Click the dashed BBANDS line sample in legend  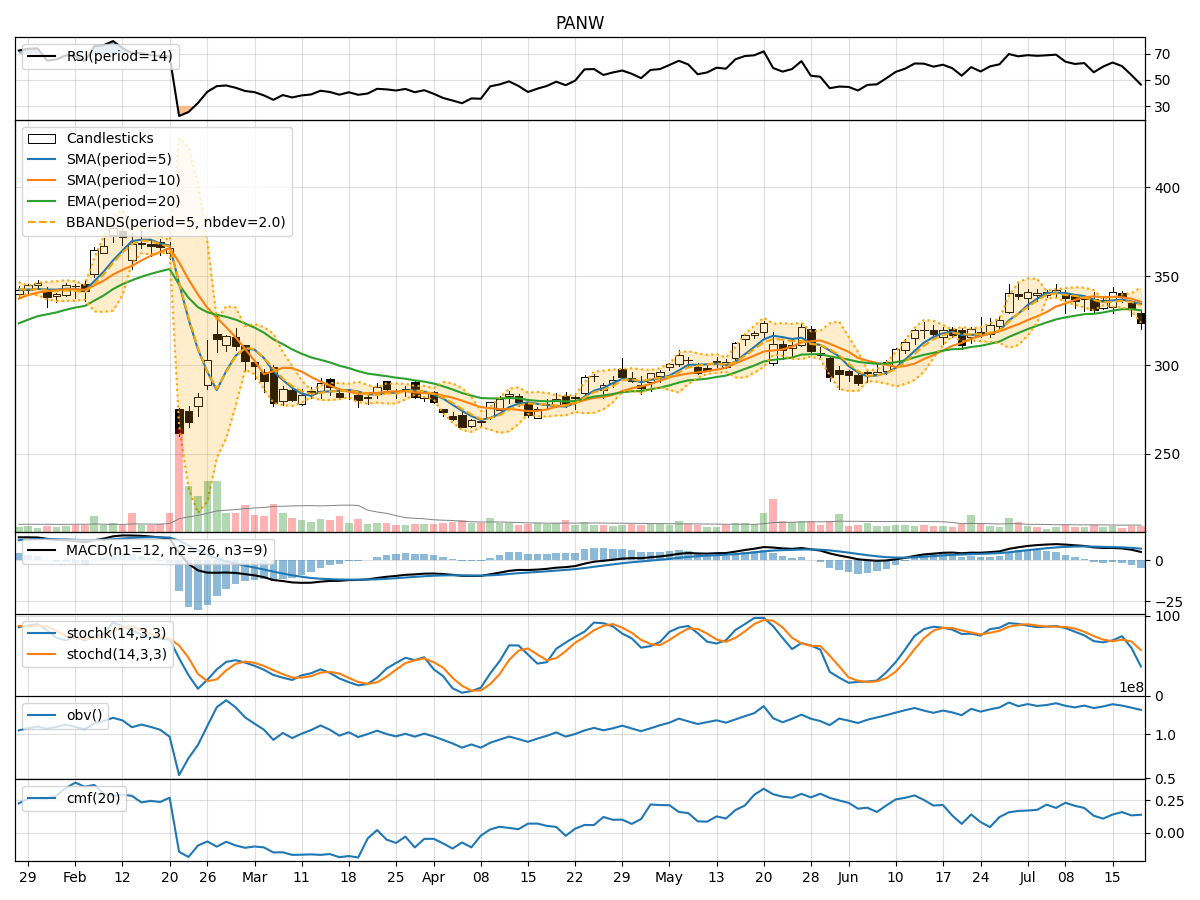(x=43, y=221)
